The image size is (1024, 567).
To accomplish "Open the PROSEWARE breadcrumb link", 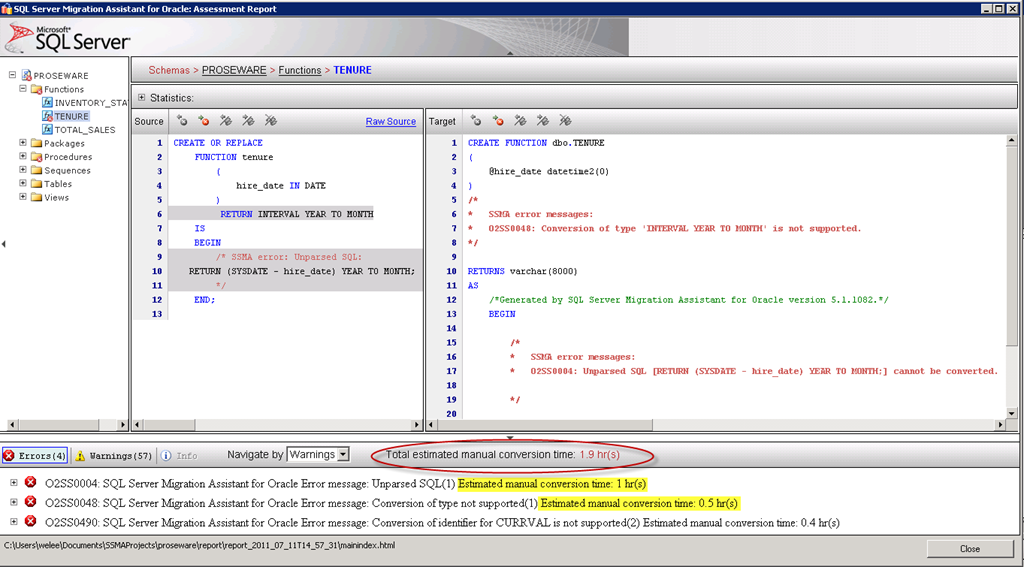I will click(x=234, y=70).
